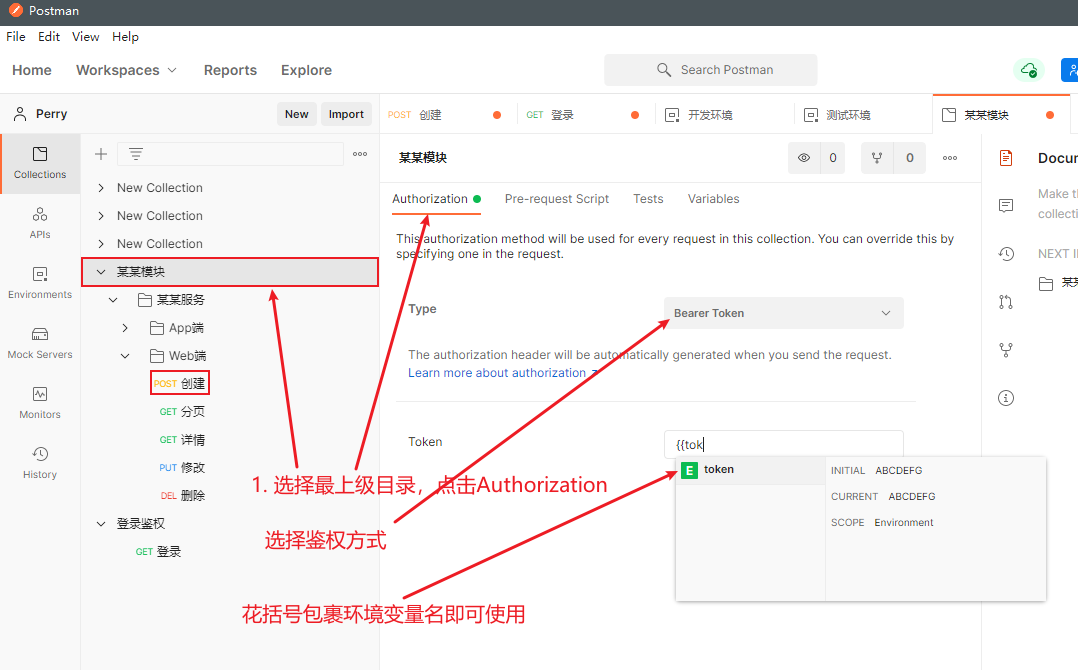Select the token variable suggestion
The width and height of the screenshot is (1078, 670).
point(751,470)
